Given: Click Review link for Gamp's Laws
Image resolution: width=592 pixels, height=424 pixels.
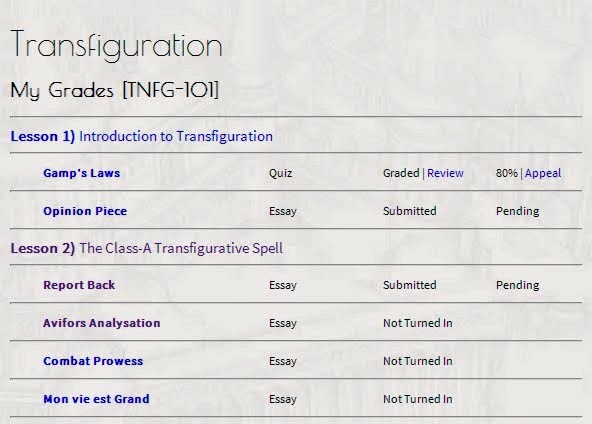Looking at the screenshot, I should click(445, 173).
